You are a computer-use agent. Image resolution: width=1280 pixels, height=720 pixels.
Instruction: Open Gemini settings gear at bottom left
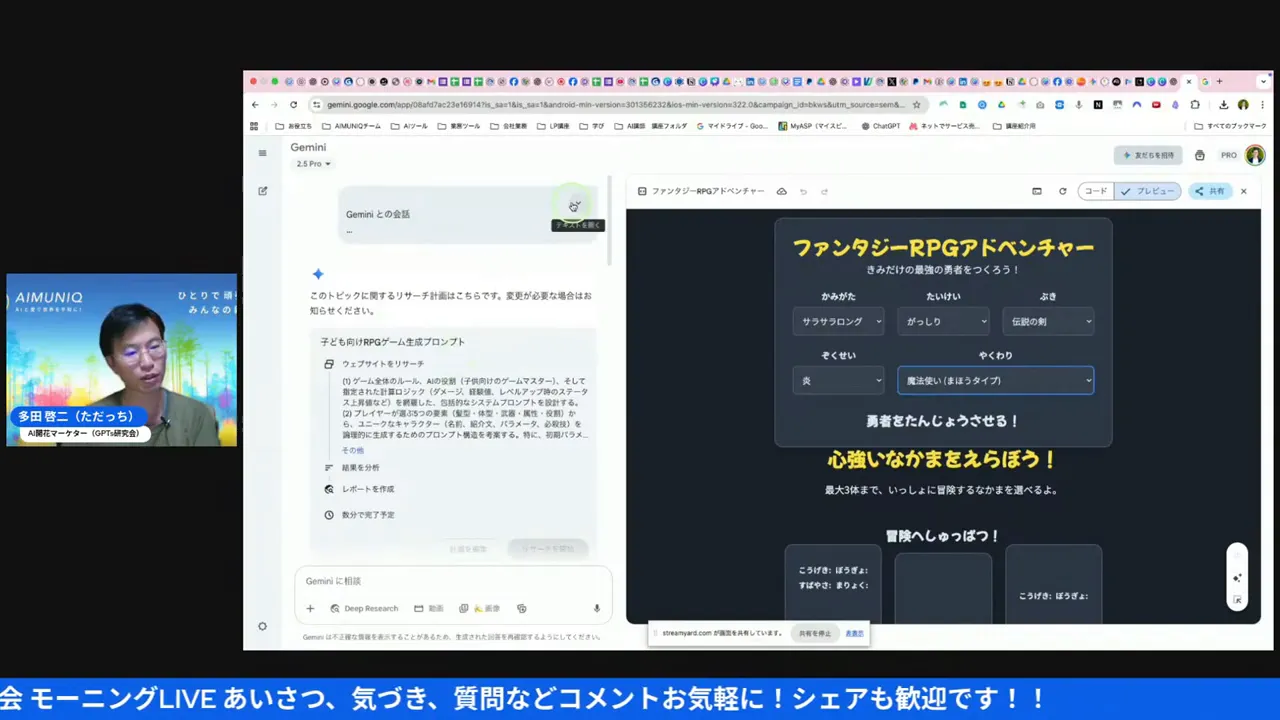(x=262, y=626)
